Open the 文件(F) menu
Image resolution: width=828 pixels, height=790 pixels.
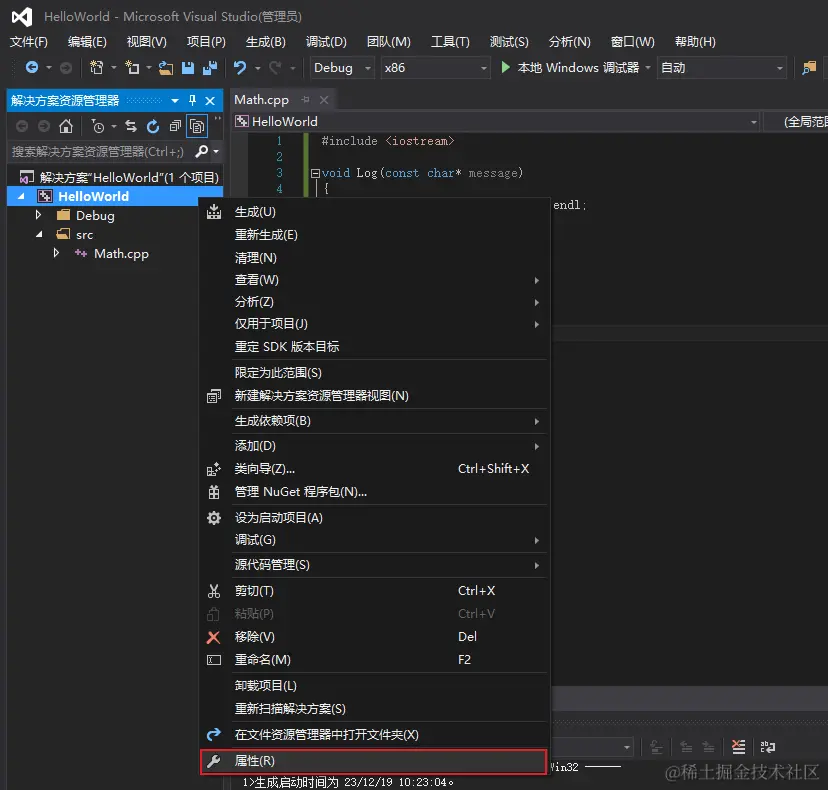click(29, 42)
